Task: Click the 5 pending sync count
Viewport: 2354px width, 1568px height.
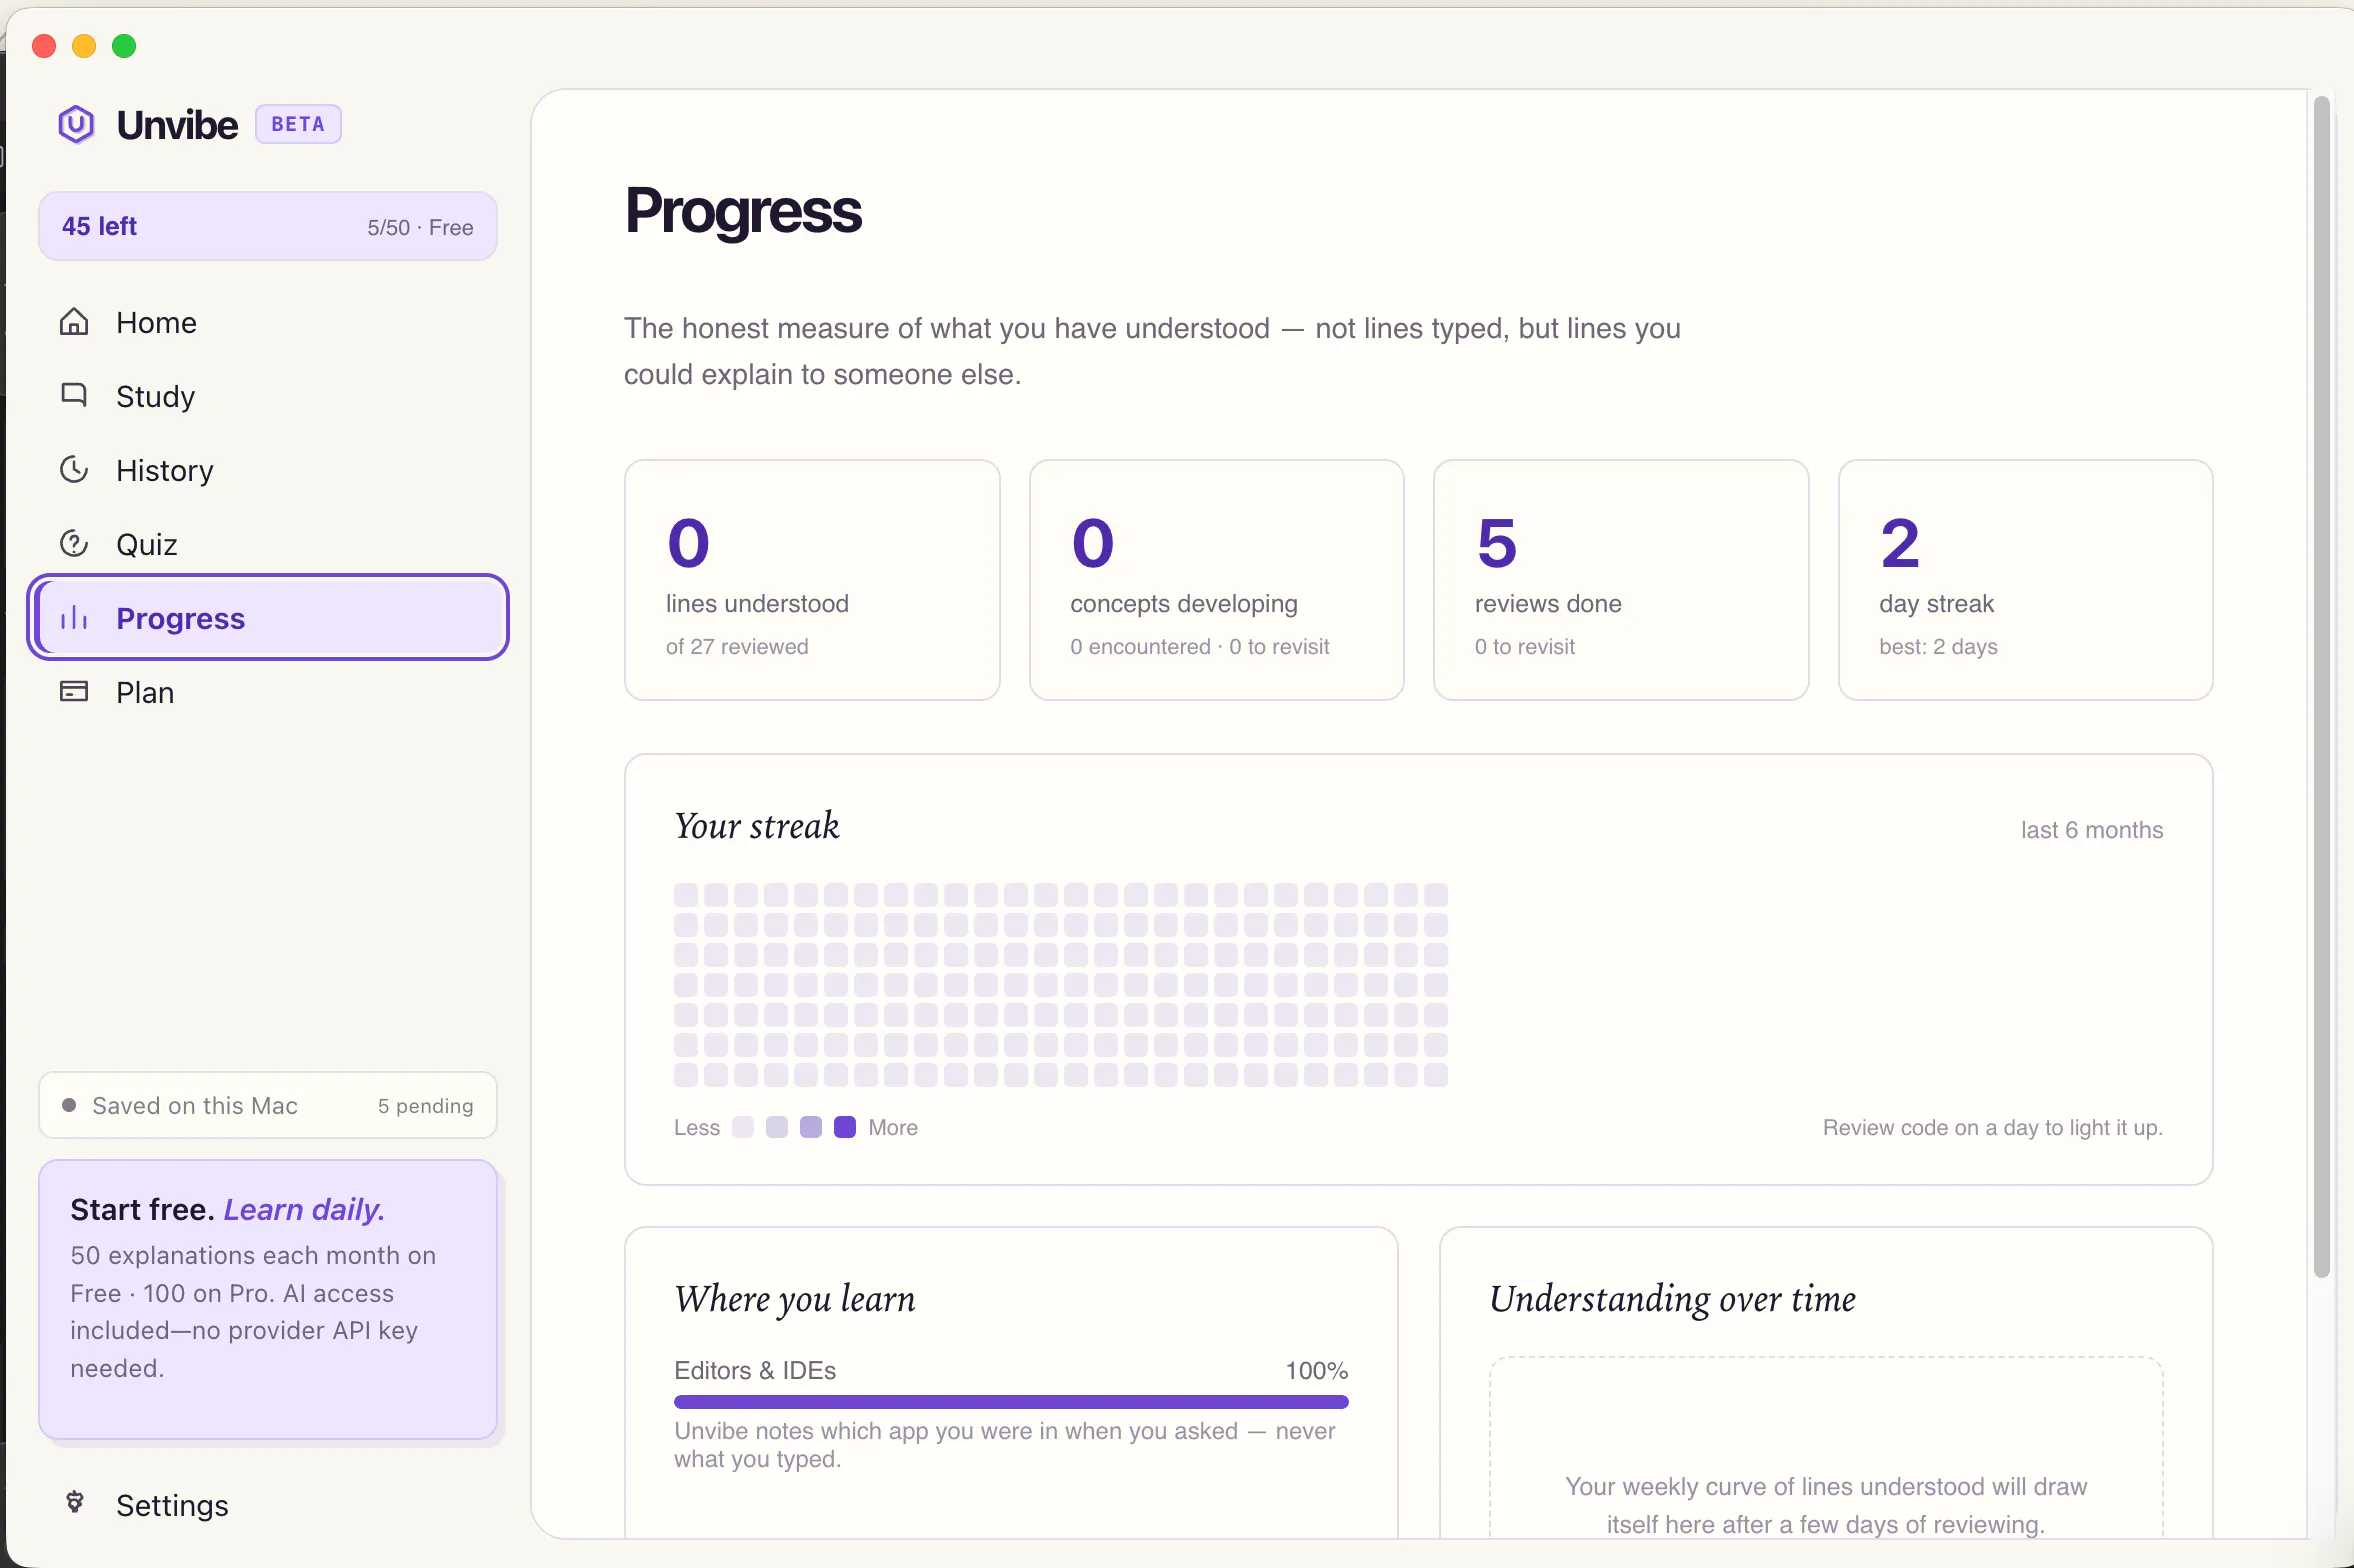Action: (x=425, y=1105)
